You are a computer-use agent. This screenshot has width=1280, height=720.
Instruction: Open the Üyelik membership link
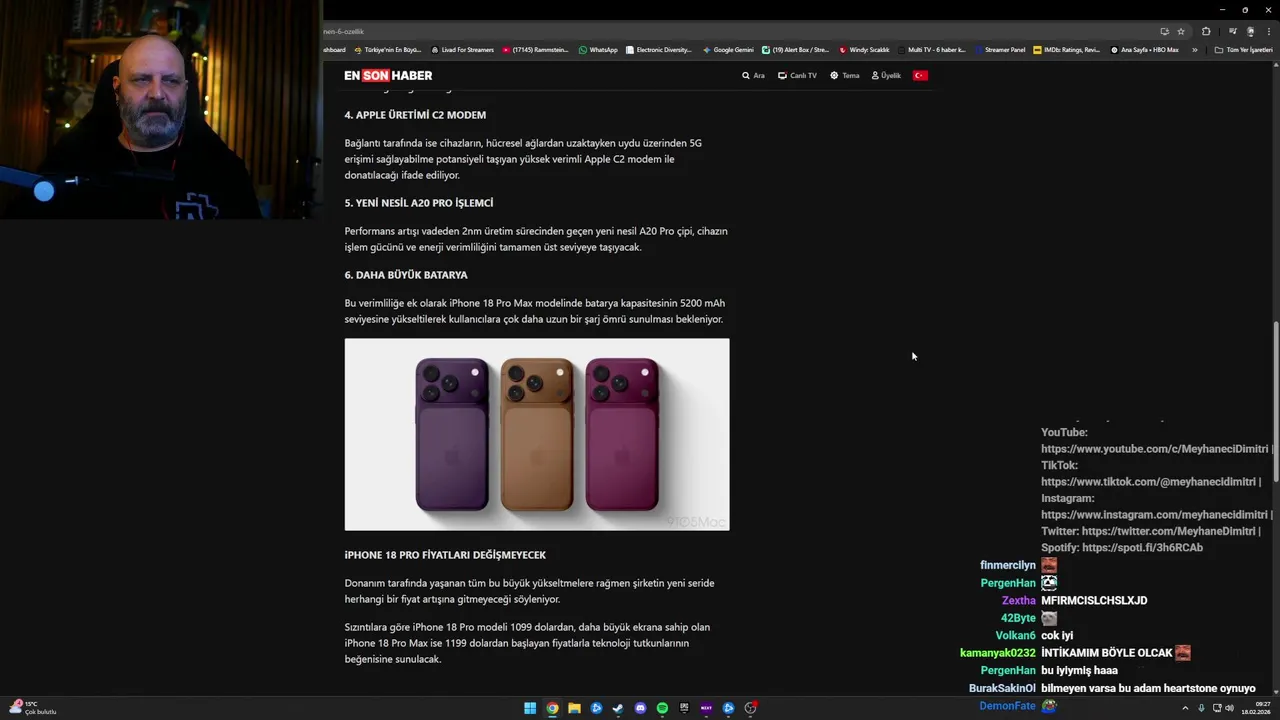[886, 76]
